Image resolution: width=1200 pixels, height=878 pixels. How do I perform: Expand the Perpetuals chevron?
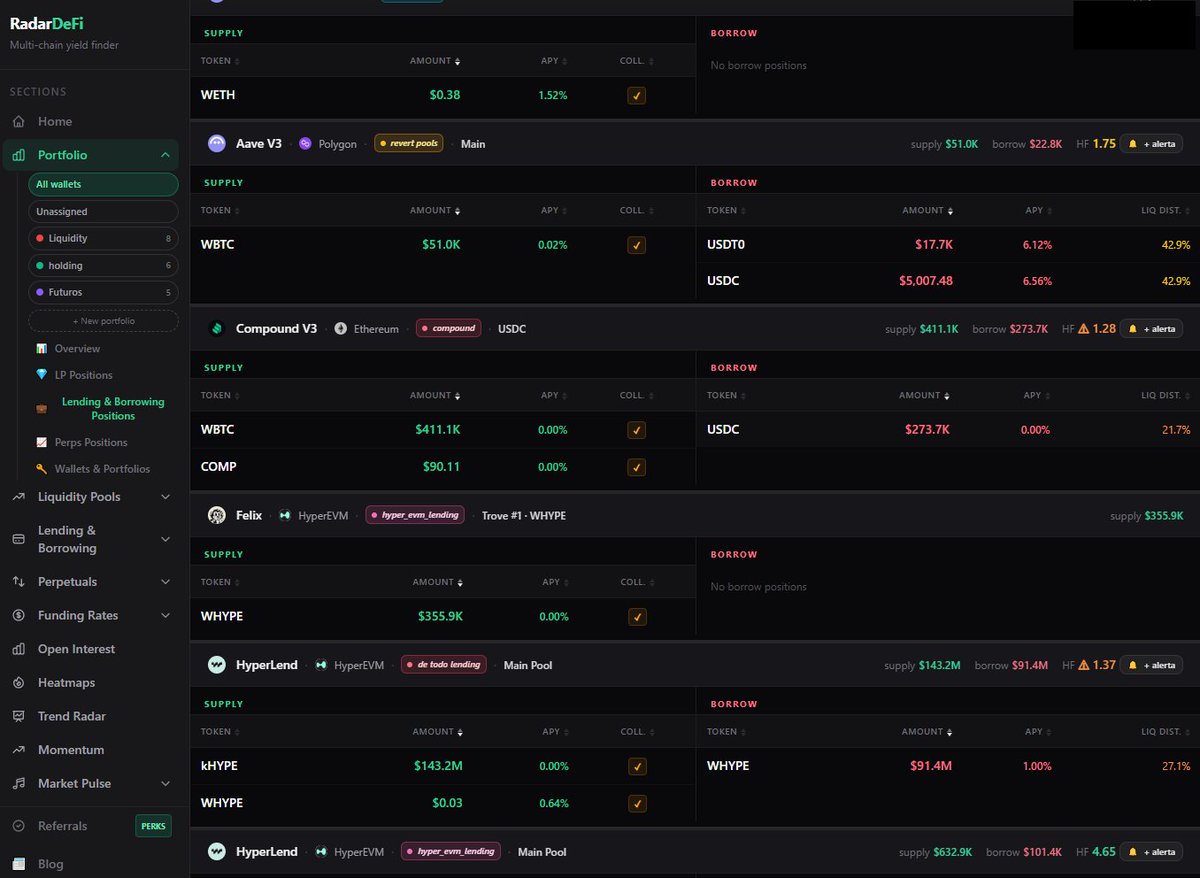[165, 582]
